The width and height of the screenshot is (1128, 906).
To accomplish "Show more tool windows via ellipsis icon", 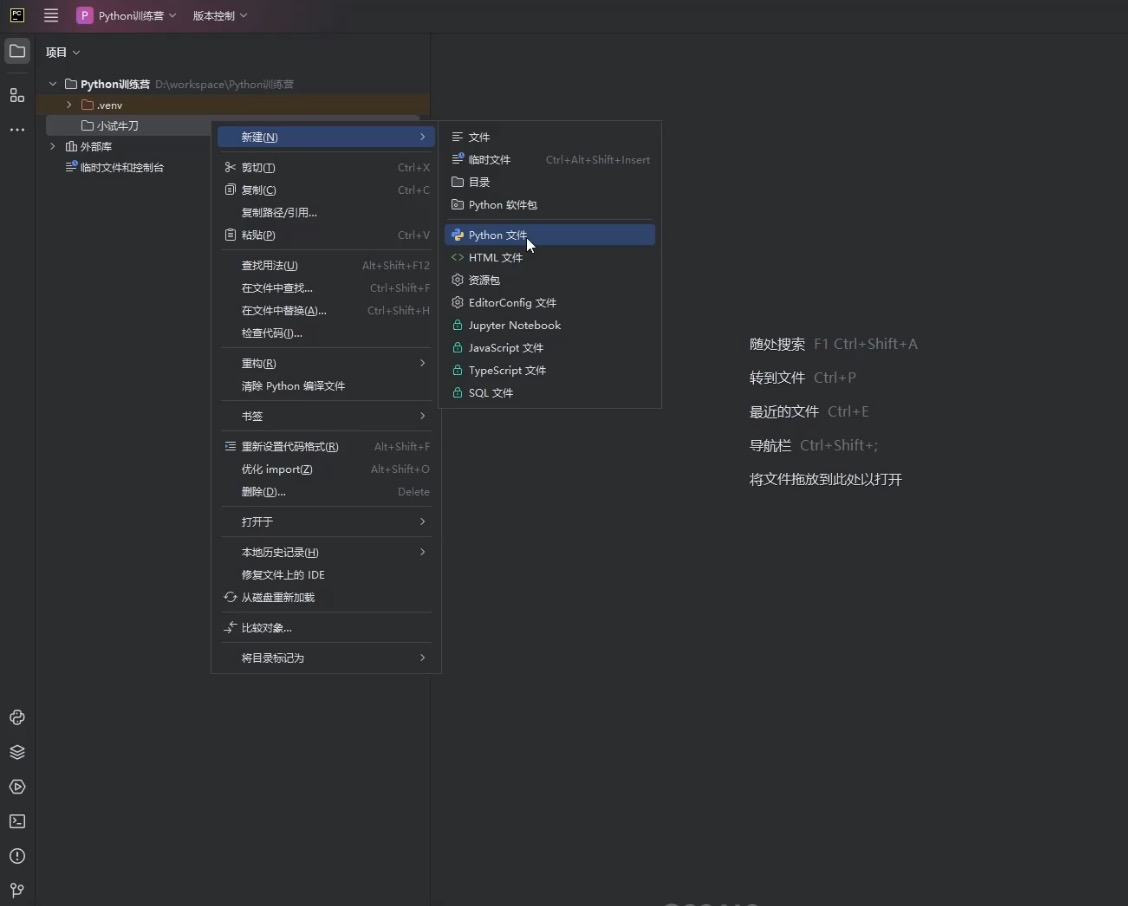I will pyautogui.click(x=16, y=130).
